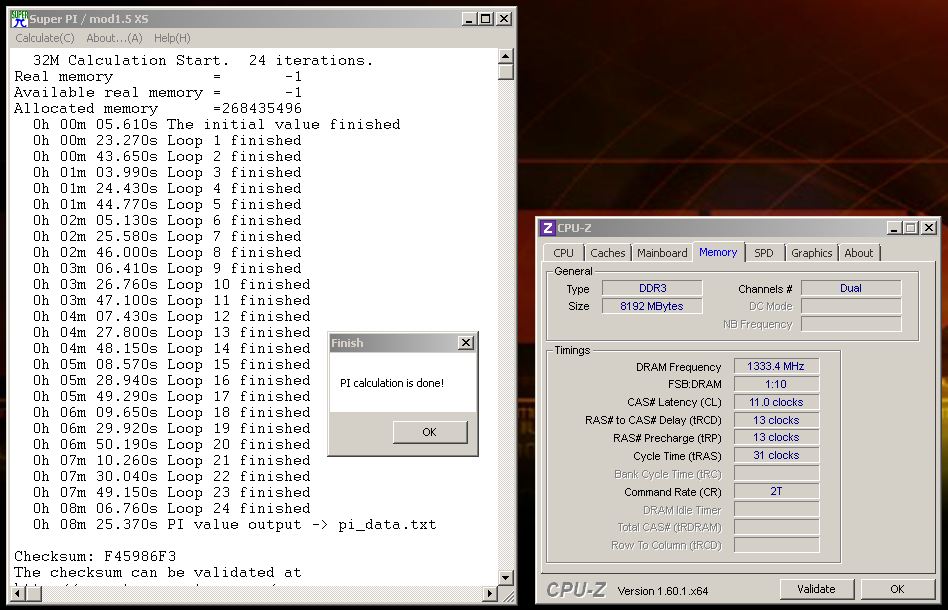This screenshot has height=610, width=948.
Task: Click the "The initial value finished" line
Action: tap(216, 125)
